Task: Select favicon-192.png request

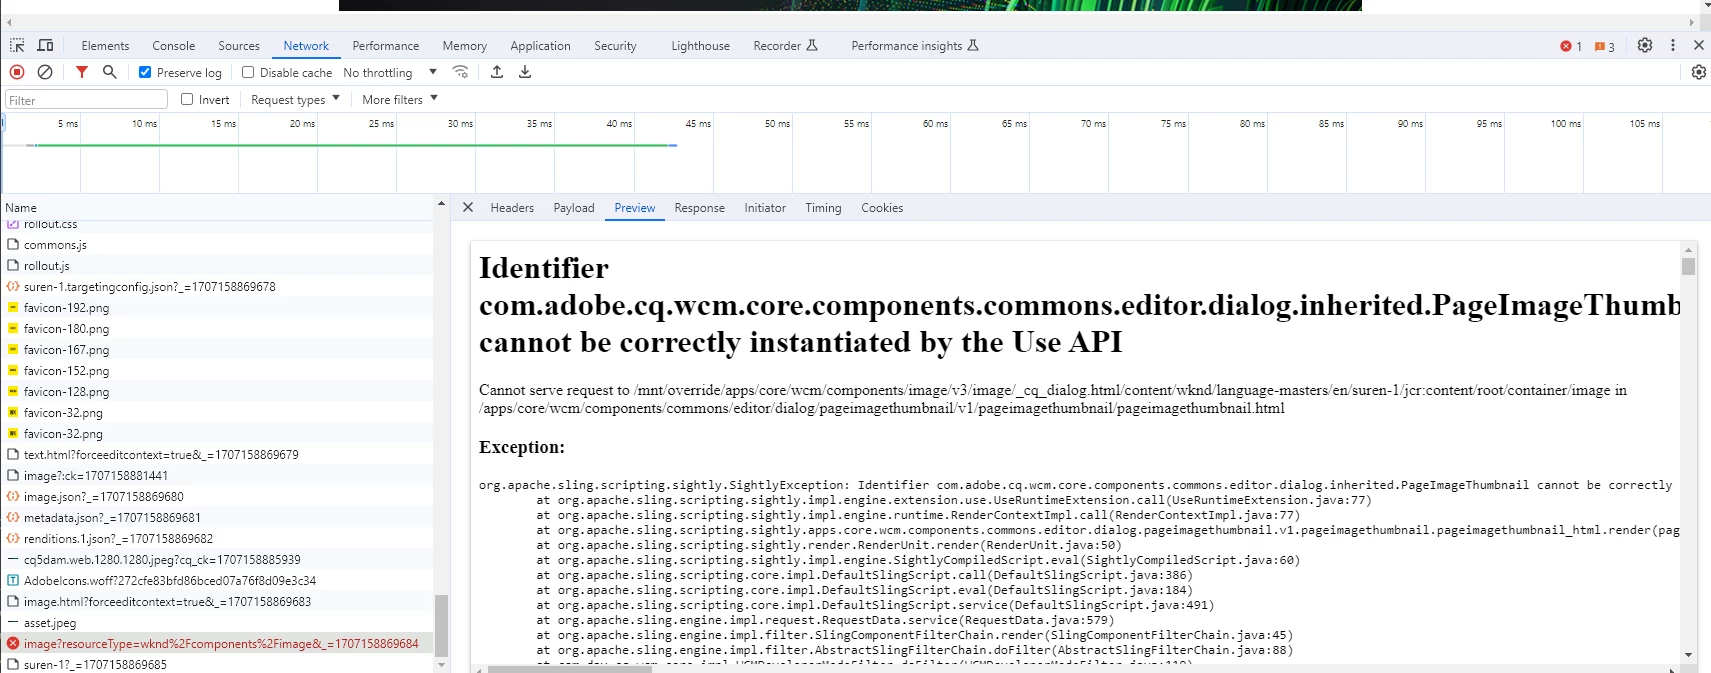Action: [217, 308]
